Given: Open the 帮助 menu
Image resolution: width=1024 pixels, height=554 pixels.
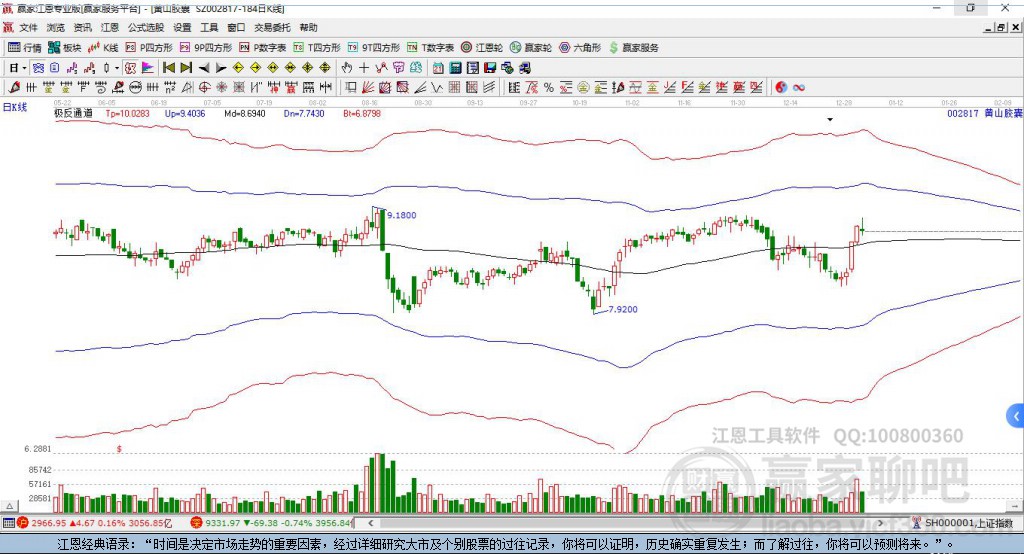Looking at the screenshot, I should click(308, 27).
